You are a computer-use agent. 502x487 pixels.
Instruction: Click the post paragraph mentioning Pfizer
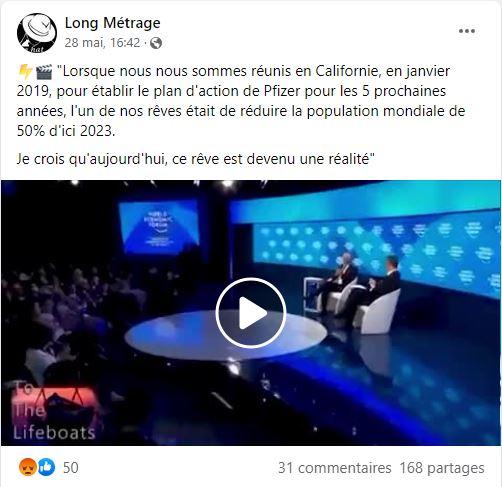(x=241, y=101)
